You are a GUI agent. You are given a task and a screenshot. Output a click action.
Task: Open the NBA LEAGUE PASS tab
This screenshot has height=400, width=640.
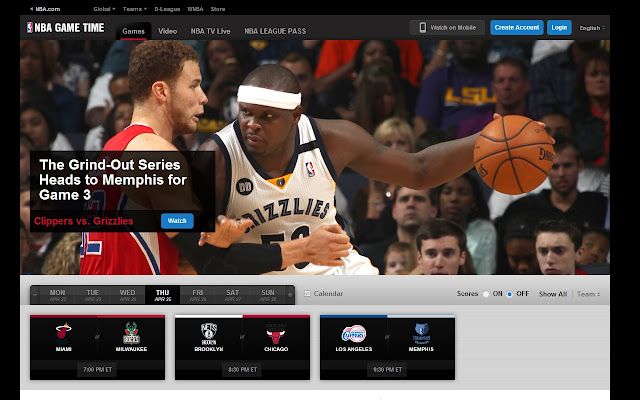(x=275, y=31)
